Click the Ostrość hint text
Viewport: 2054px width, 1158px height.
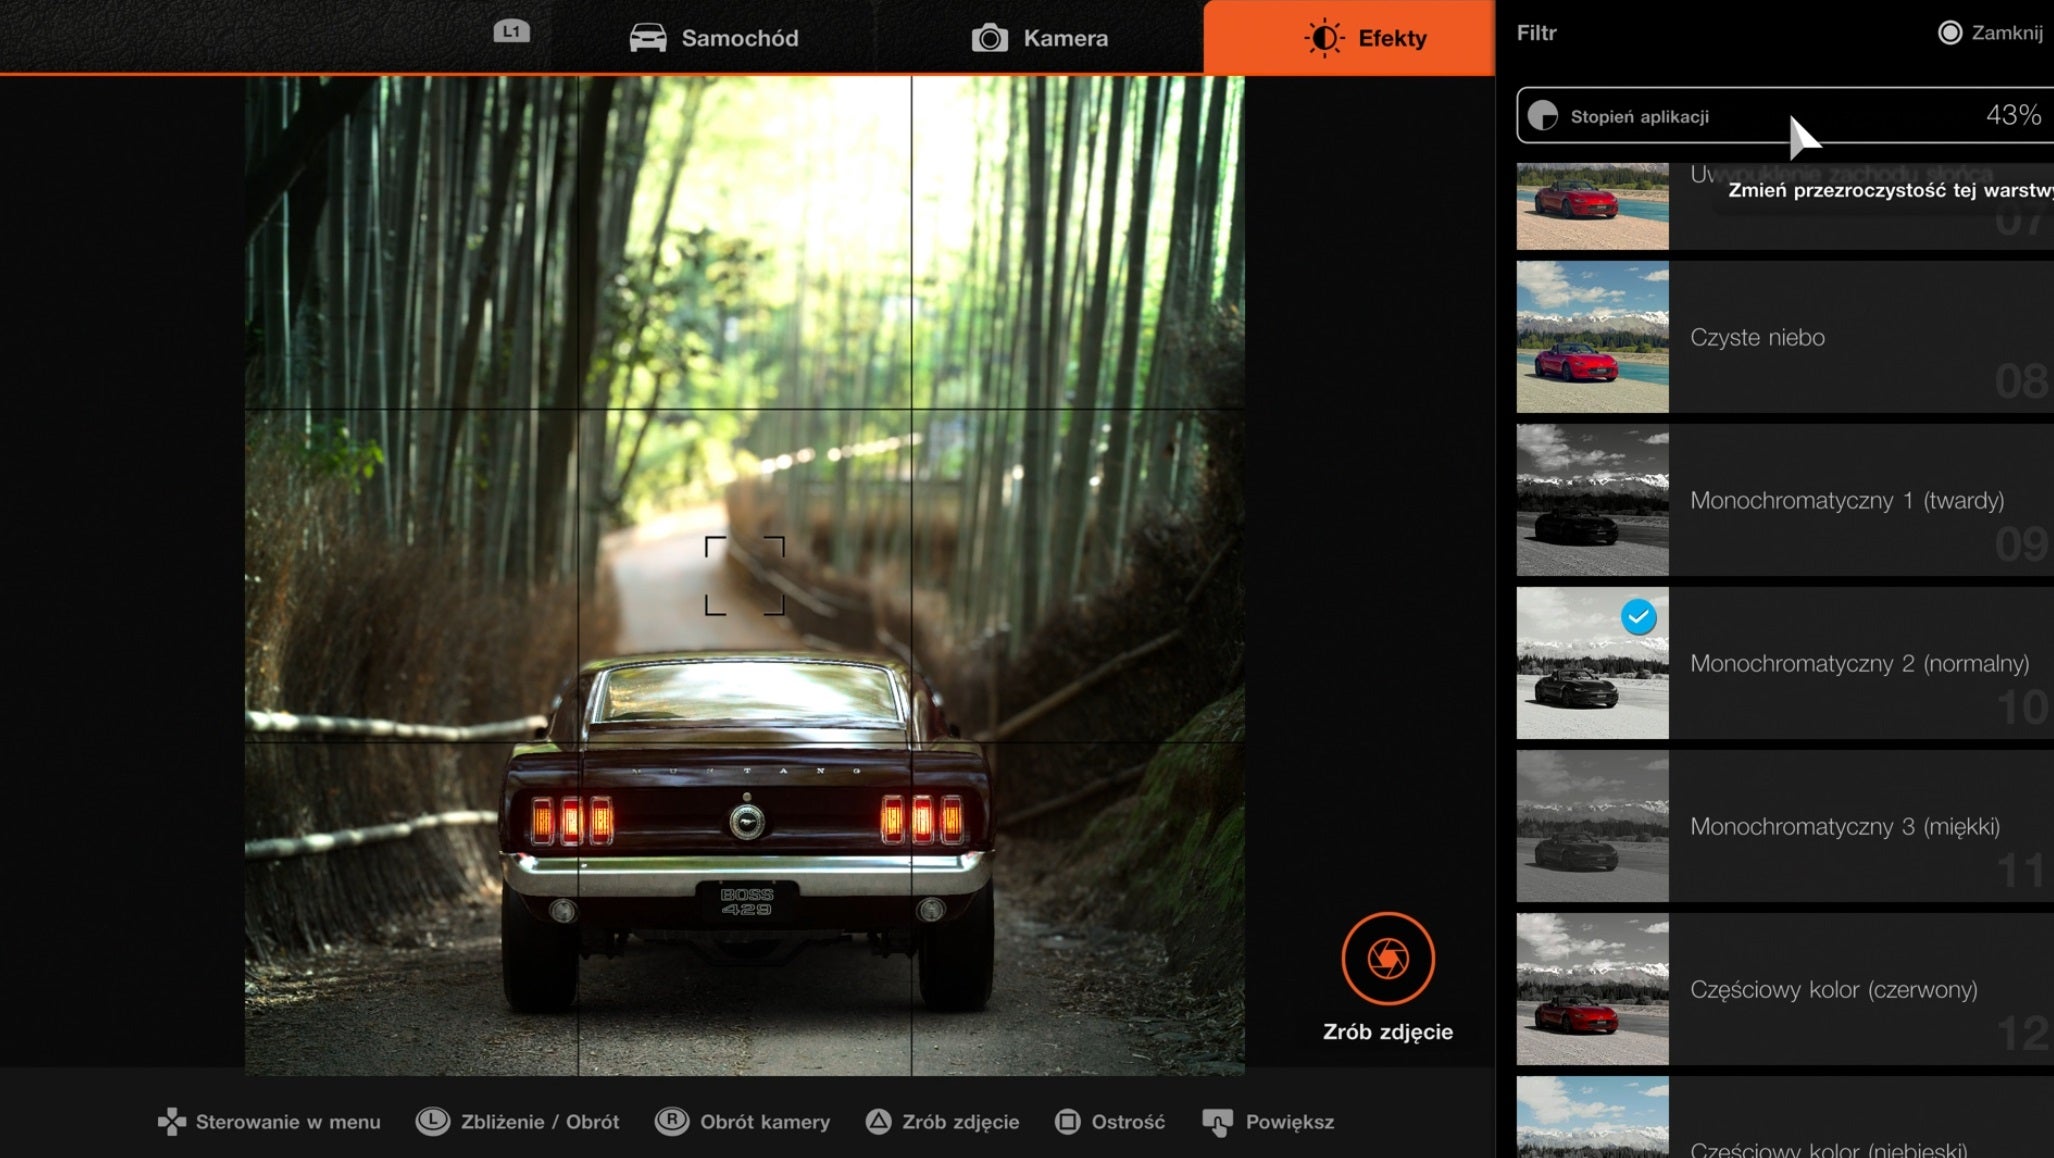[x=1128, y=1122]
